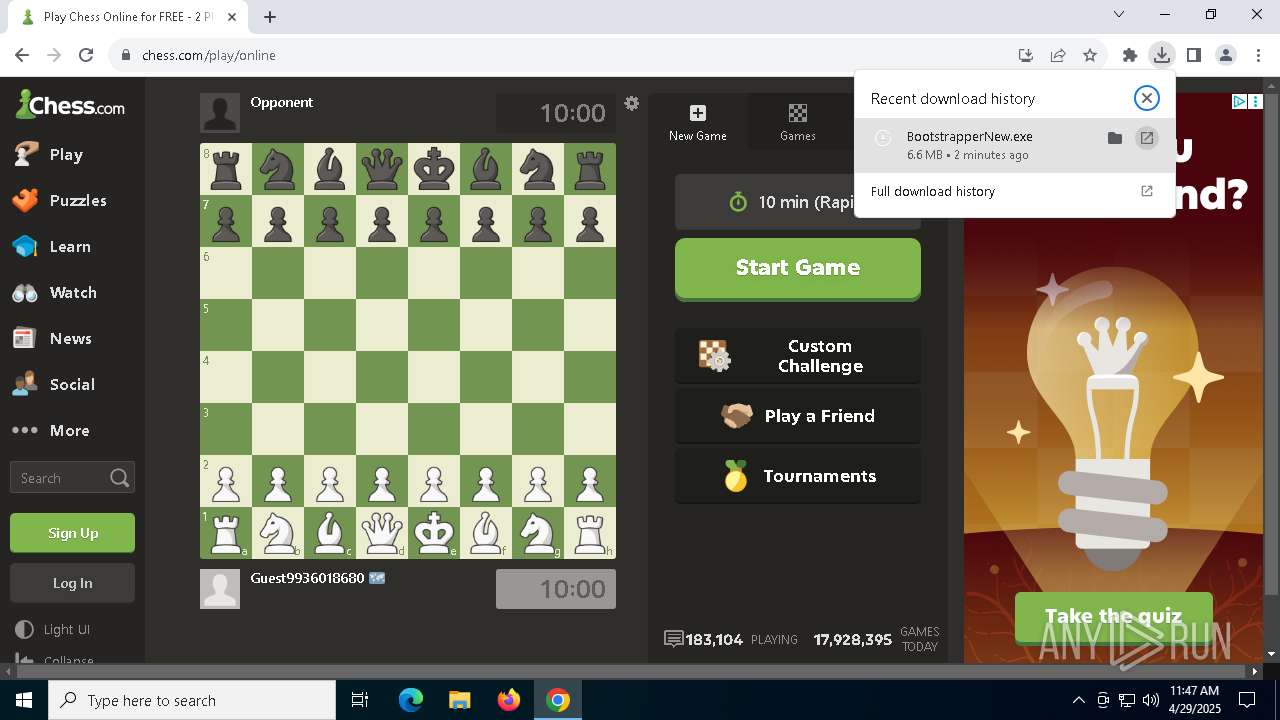The image size is (1280, 720).
Task: Click the Chess.com logo
Action: click(x=70, y=104)
